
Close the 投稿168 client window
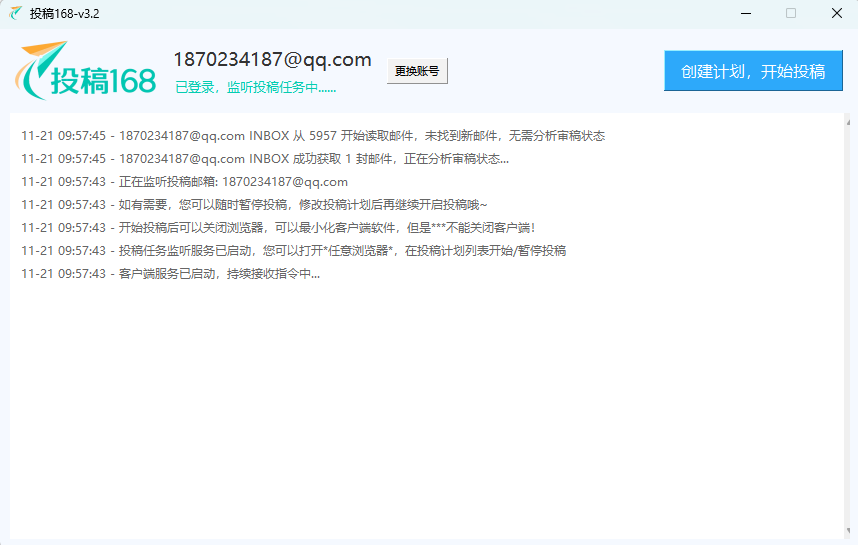pos(836,13)
